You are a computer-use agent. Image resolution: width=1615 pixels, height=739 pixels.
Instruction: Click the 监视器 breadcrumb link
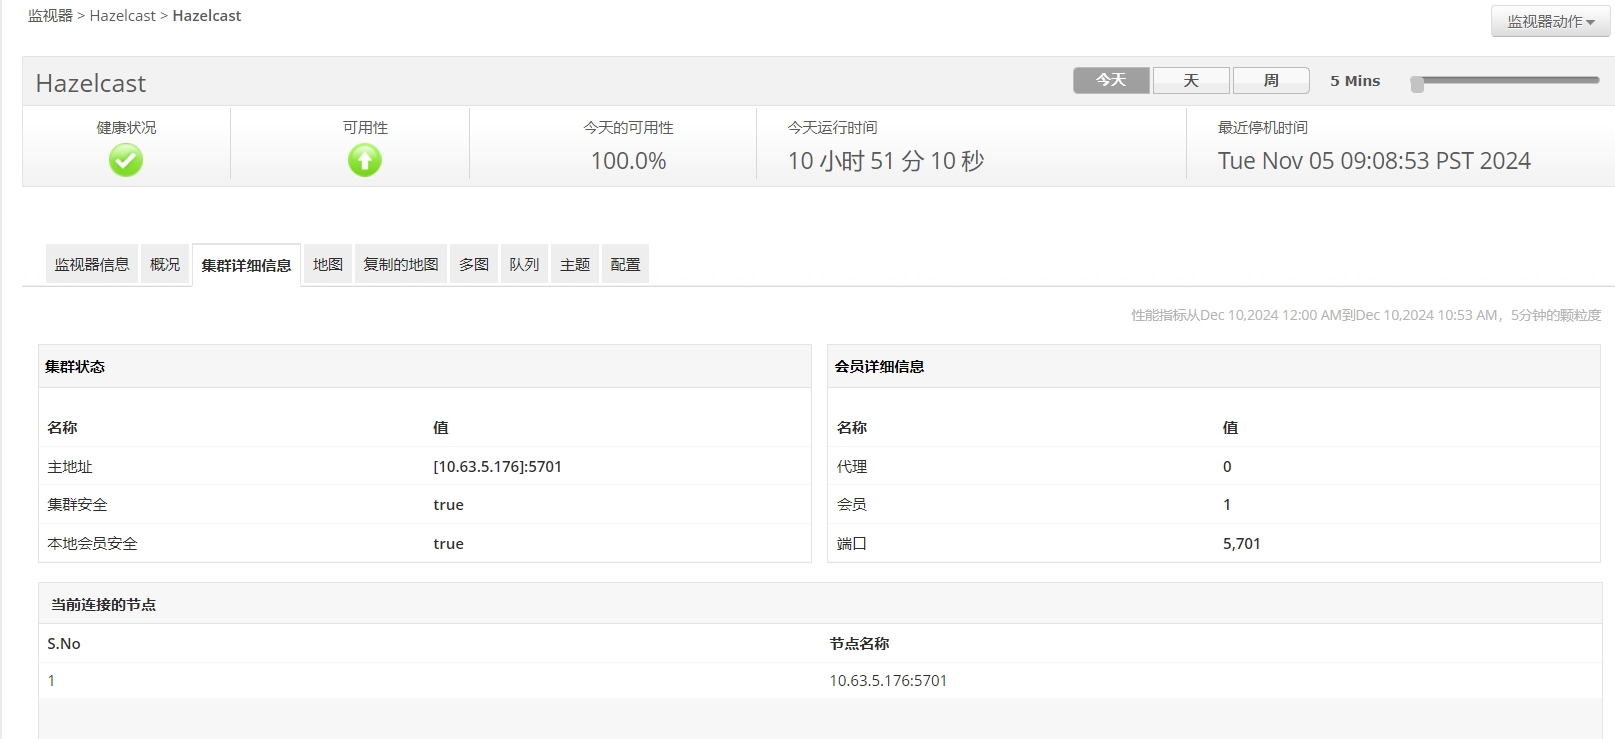point(50,16)
